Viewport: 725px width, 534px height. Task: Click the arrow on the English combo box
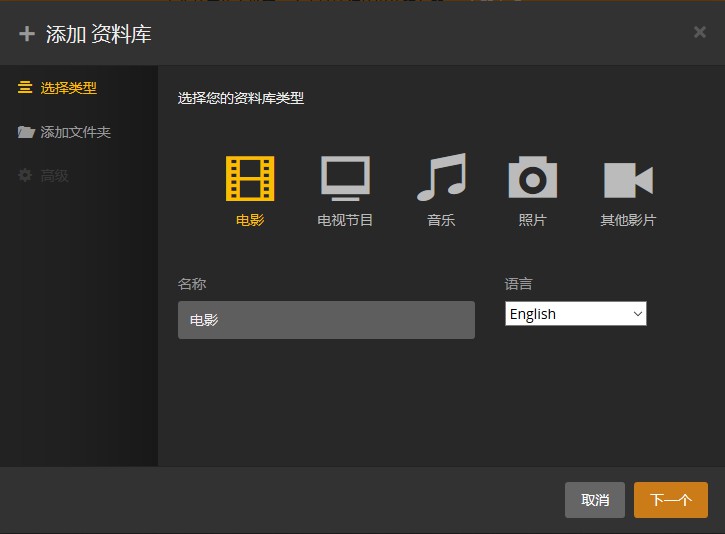(637, 314)
